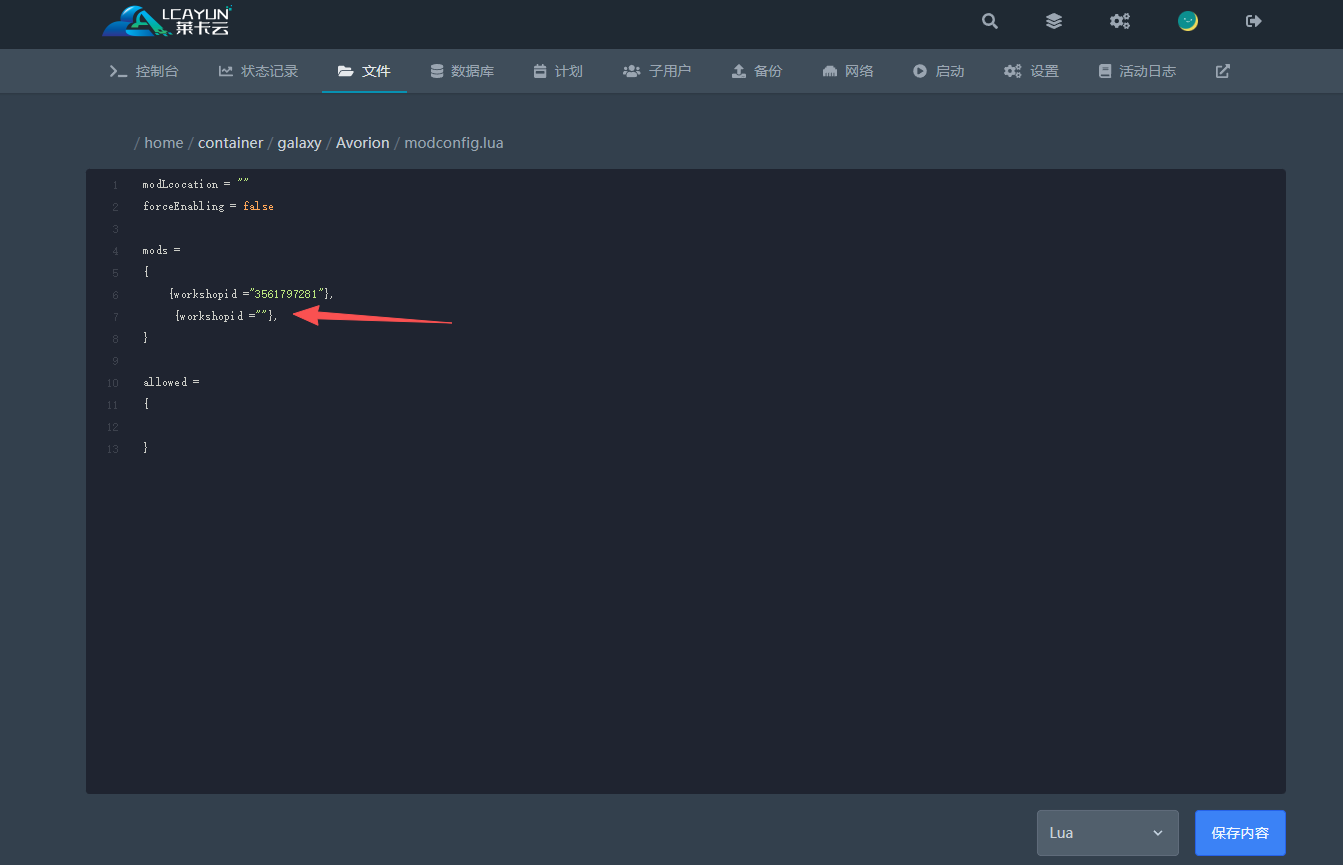This screenshot has width=1343, height=865.
Task: Navigate to container in breadcrumb
Action: (230, 143)
